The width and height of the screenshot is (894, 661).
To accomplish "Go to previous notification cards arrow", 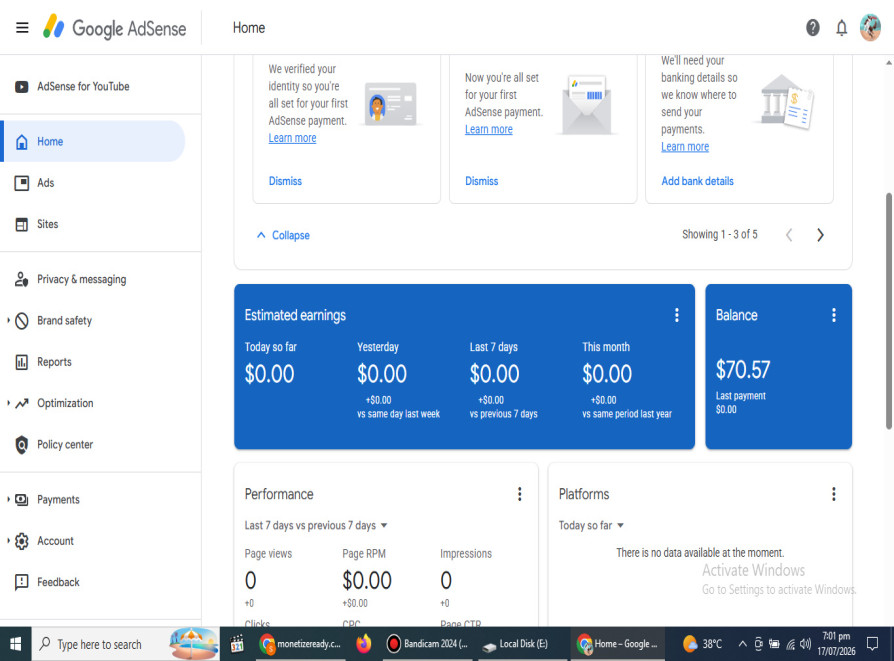I will click(789, 235).
